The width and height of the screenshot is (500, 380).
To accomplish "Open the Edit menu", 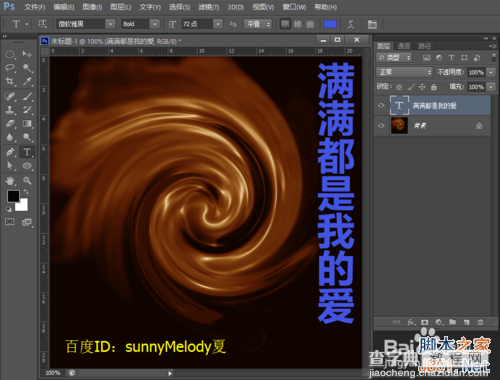I will (64, 7).
